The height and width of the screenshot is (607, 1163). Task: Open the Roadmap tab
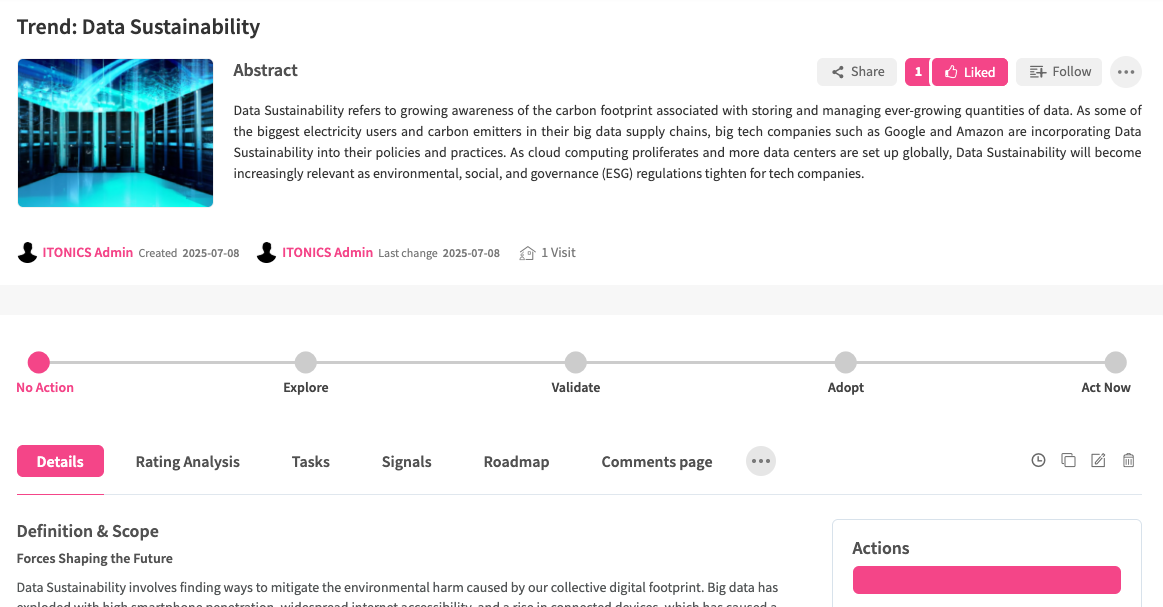point(516,461)
